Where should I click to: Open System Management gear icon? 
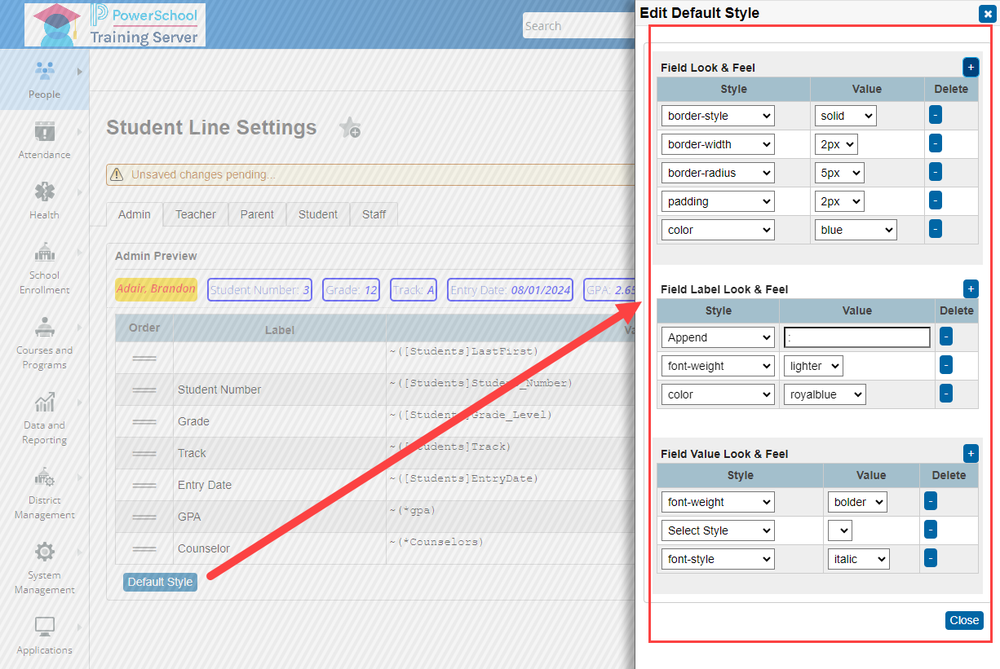point(44,552)
